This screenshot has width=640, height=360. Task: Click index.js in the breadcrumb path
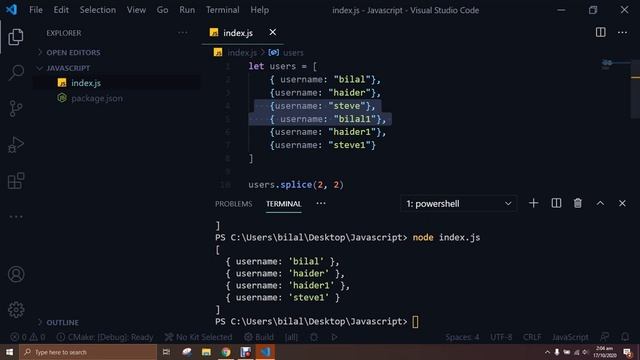point(242,53)
